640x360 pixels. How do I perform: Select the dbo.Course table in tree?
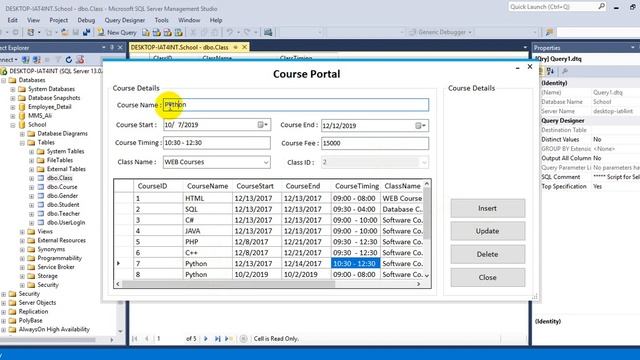62,187
